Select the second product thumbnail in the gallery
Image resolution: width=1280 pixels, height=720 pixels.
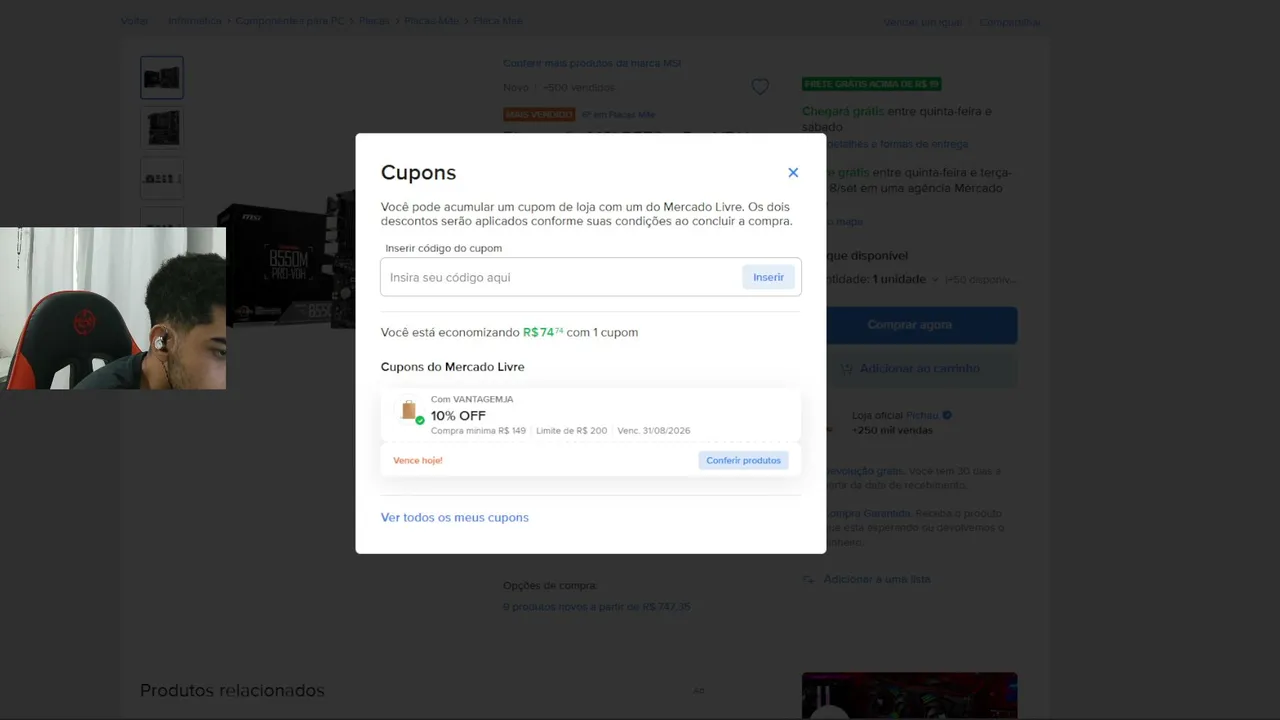click(162, 128)
